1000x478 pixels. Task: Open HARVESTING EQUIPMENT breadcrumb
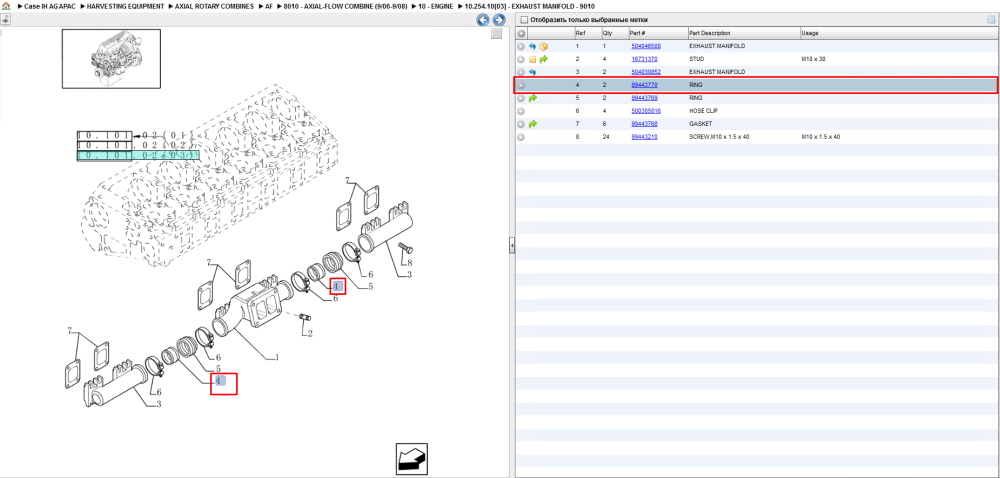[x=126, y=6]
